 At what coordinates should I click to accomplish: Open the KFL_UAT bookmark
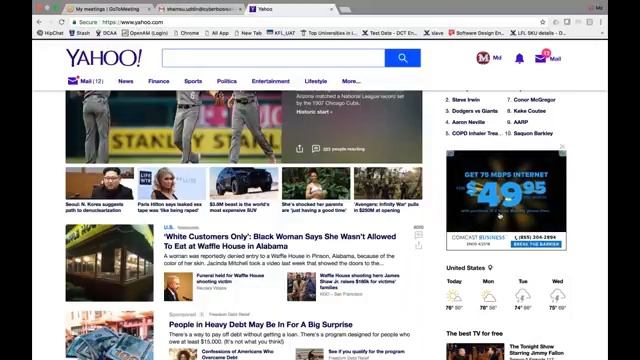[x=281, y=33]
